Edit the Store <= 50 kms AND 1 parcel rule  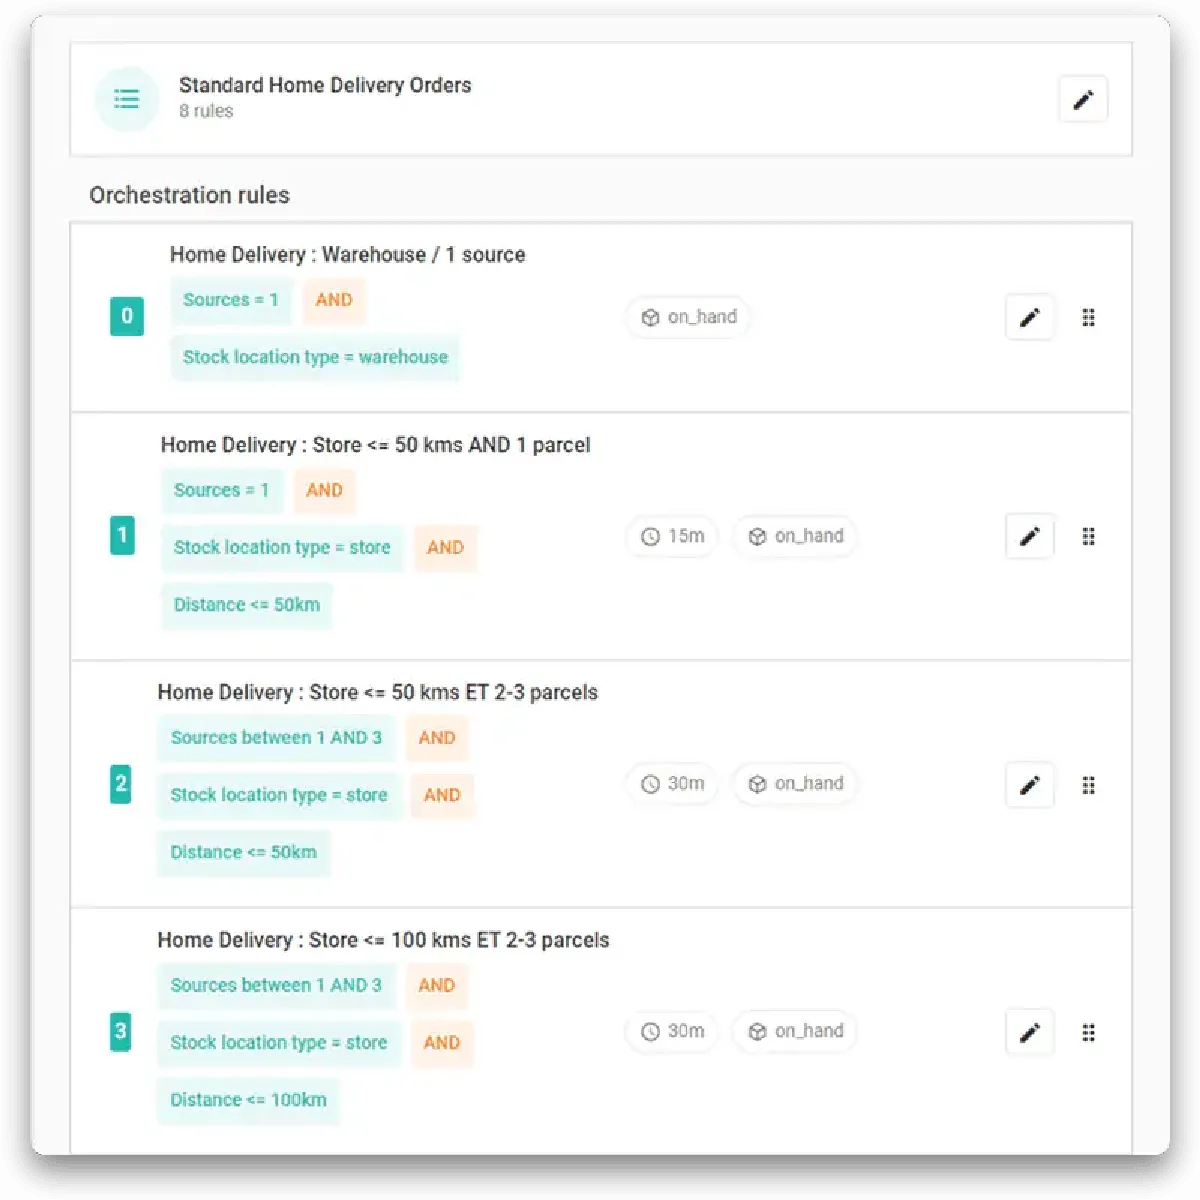click(1029, 537)
